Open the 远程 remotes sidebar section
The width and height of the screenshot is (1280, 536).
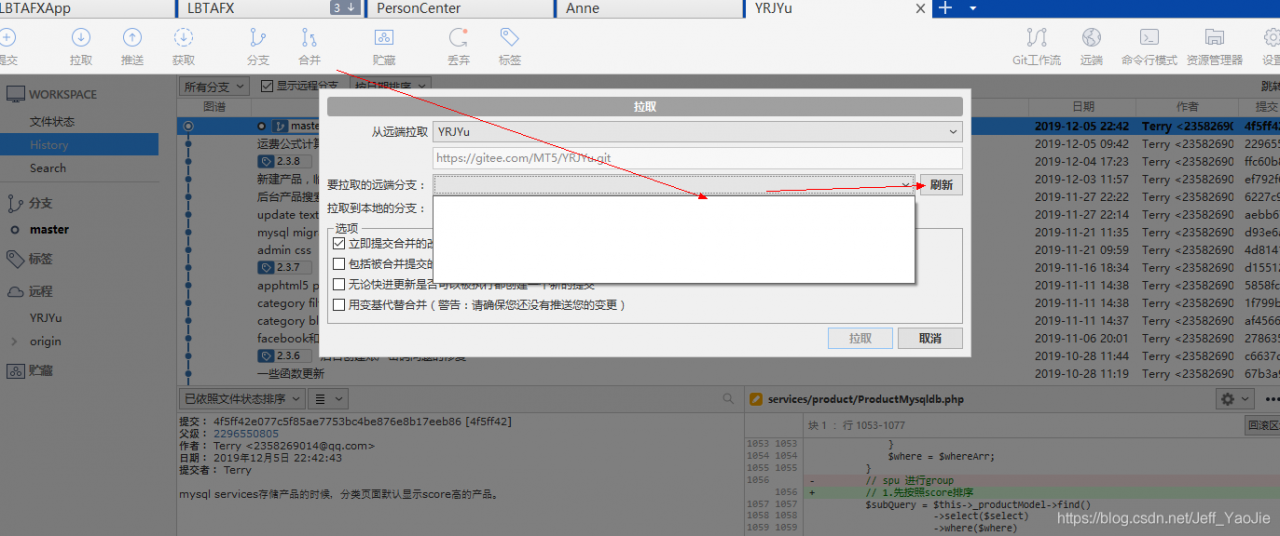pos(41,292)
